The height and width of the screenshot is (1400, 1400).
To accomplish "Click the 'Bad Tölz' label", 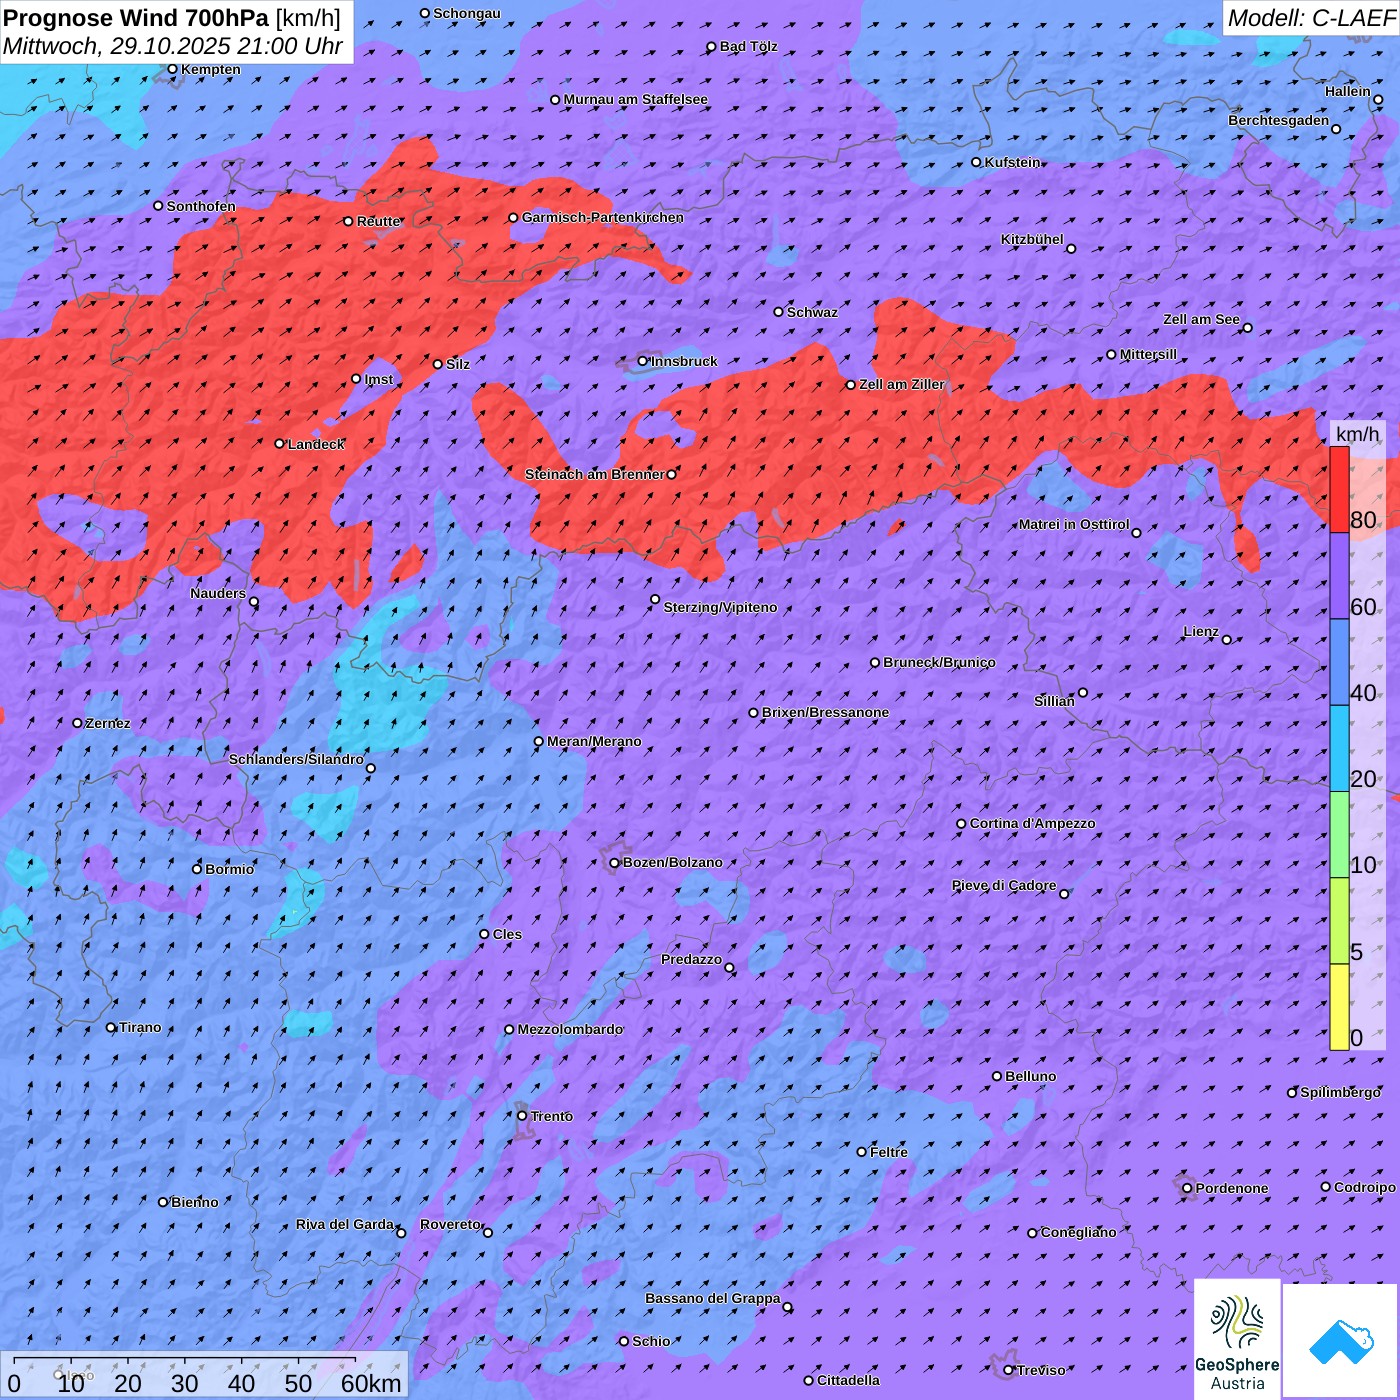I will click(x=748, y=46).
